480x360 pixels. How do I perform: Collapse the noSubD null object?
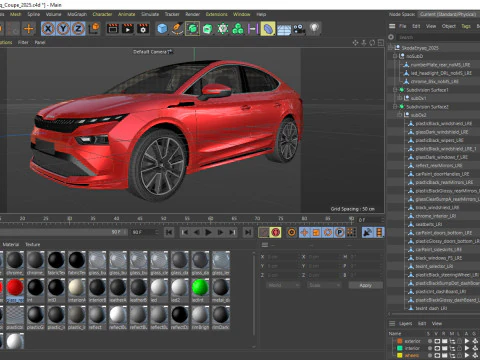tap(395, 56)
